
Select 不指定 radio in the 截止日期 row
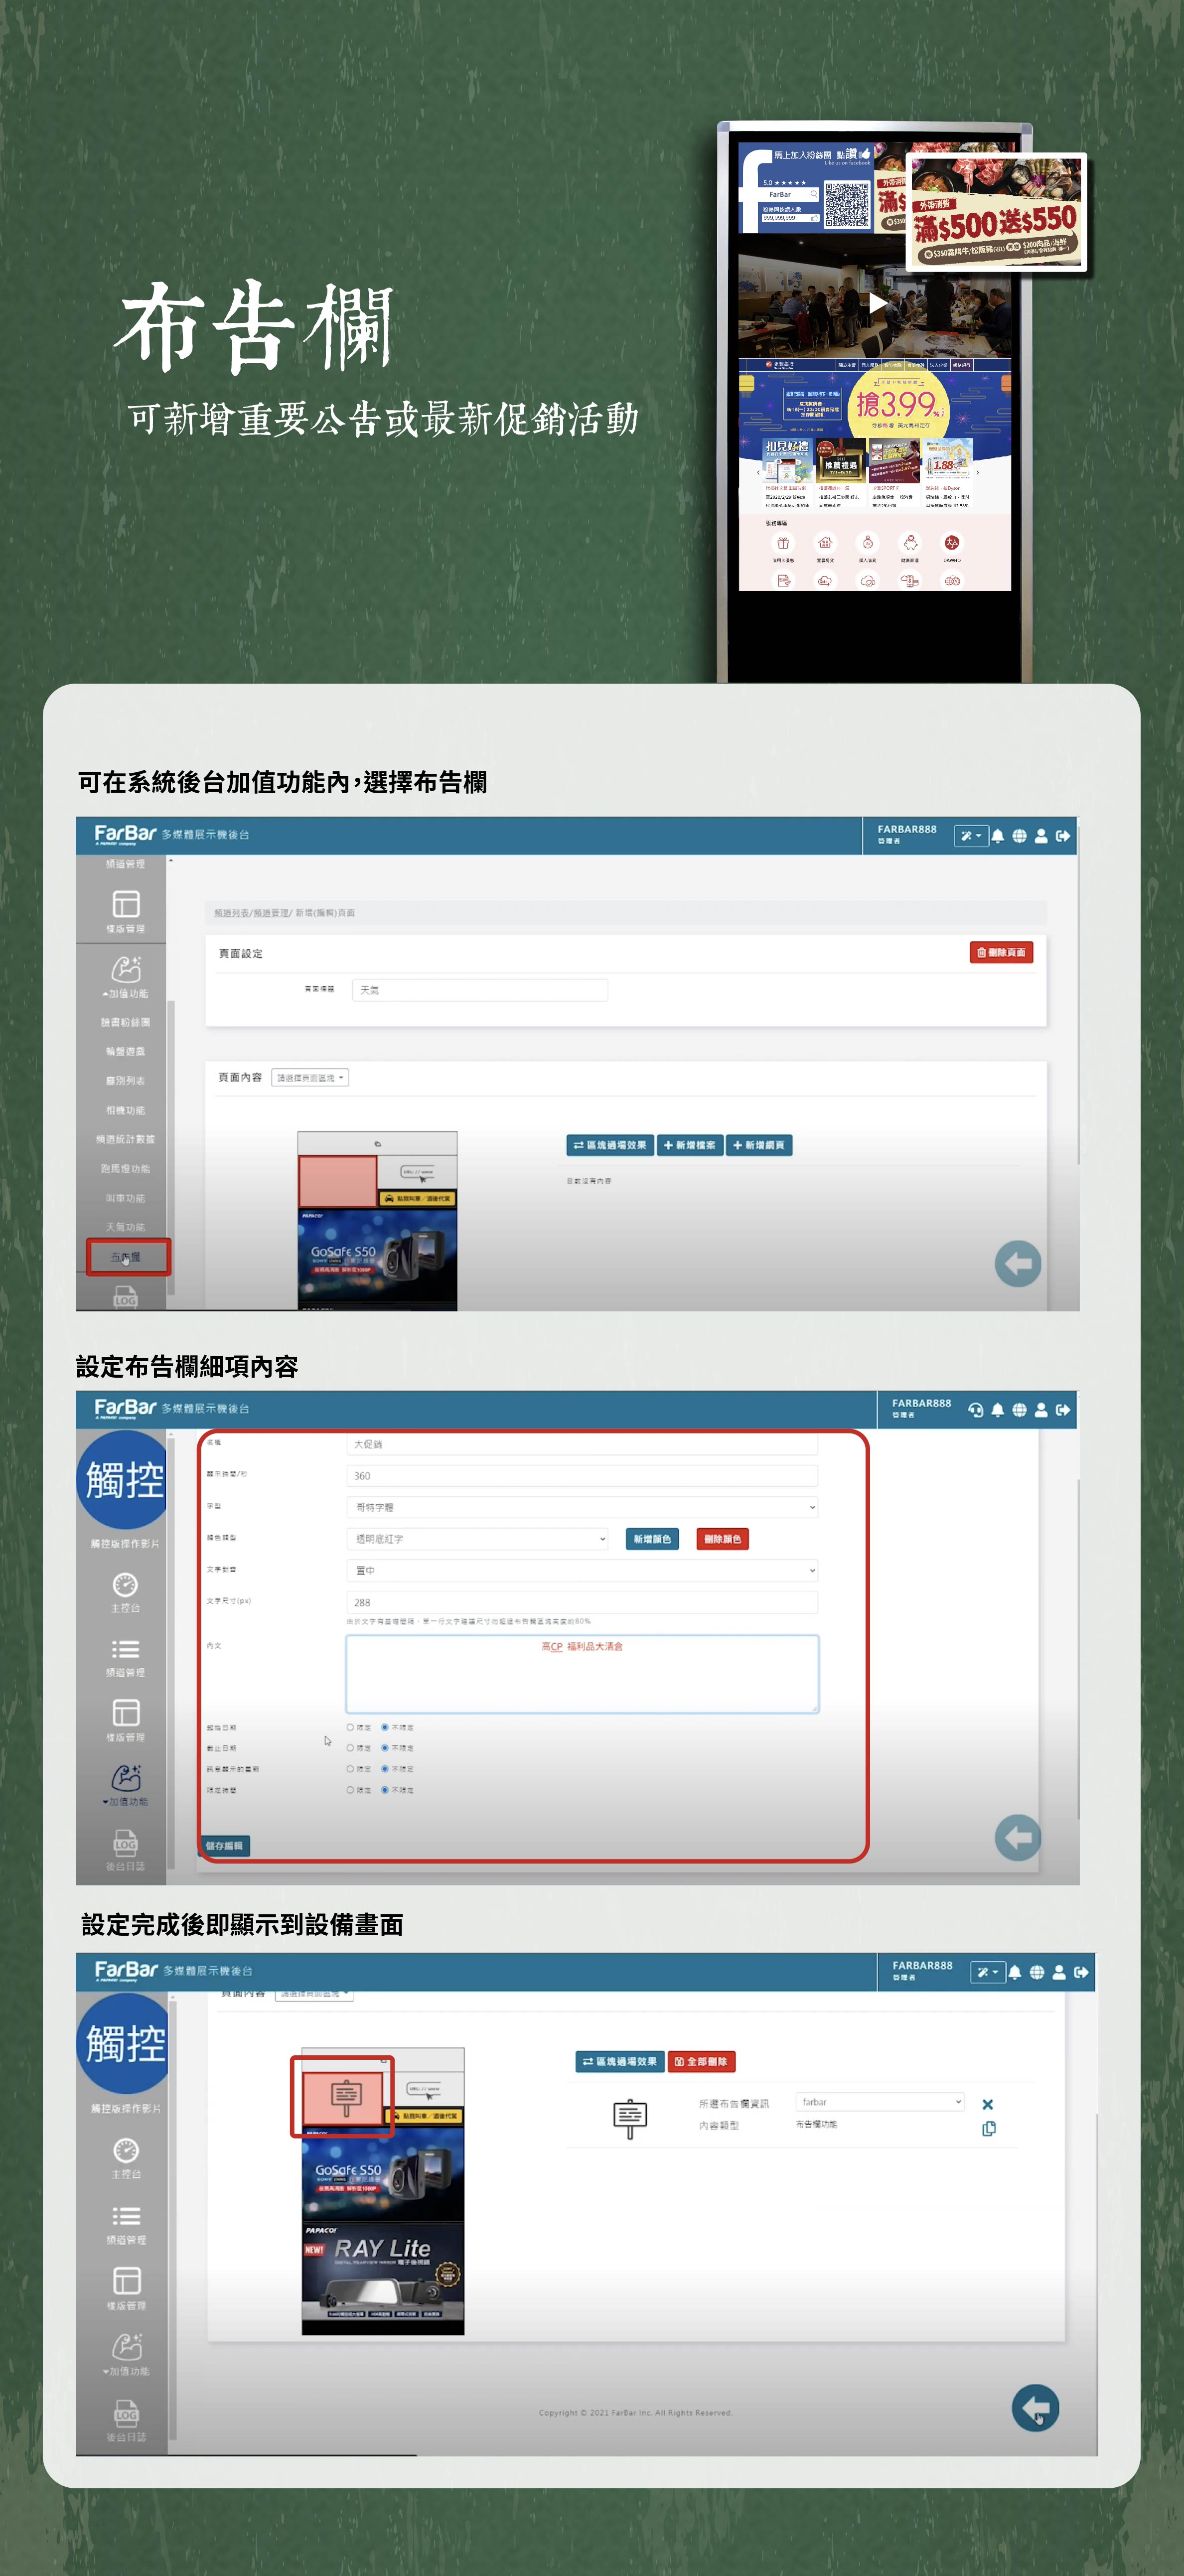(385, 1748)
